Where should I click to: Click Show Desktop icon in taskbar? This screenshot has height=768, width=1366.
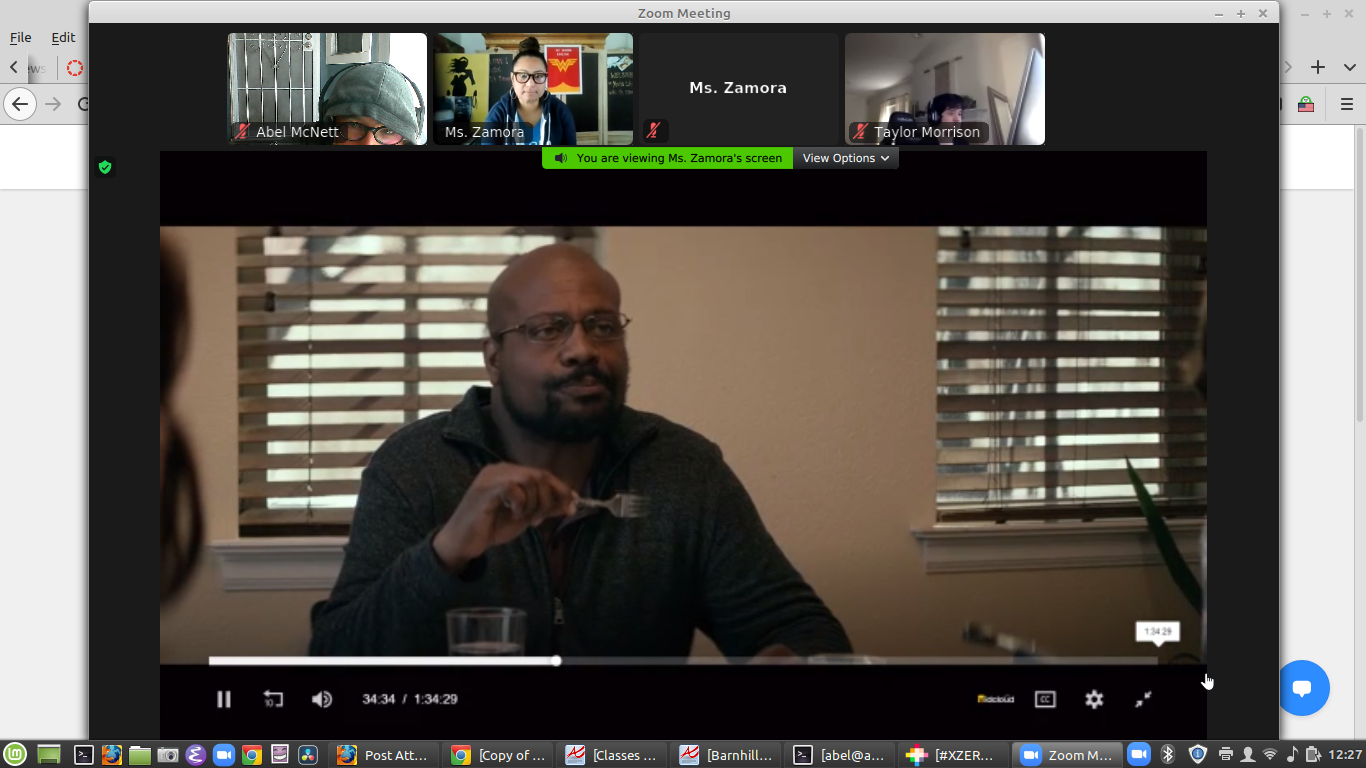tap(49, 755)
